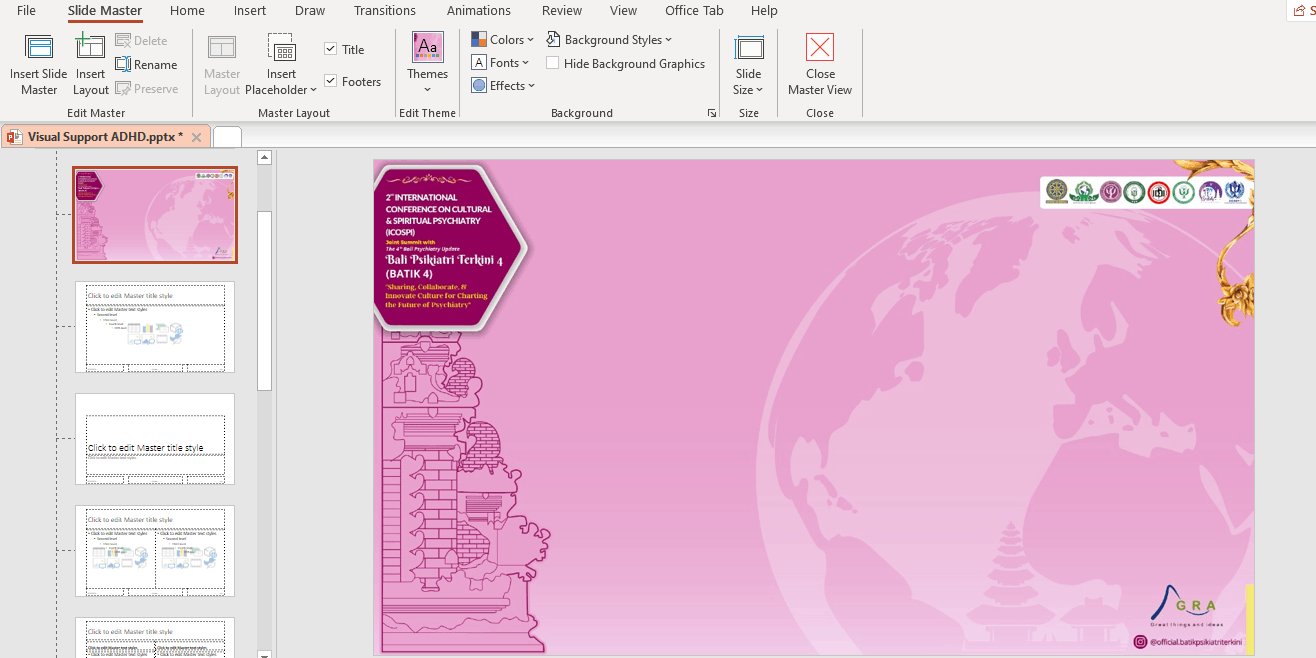Click the thumbnail pane scrollbar handle

(265, 300)
